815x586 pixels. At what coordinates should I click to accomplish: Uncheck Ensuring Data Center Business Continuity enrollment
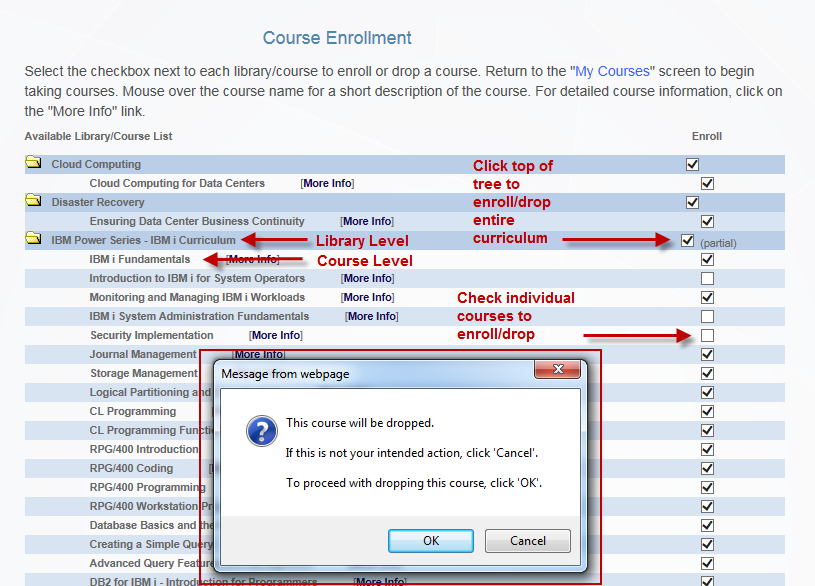coord(707,221)
